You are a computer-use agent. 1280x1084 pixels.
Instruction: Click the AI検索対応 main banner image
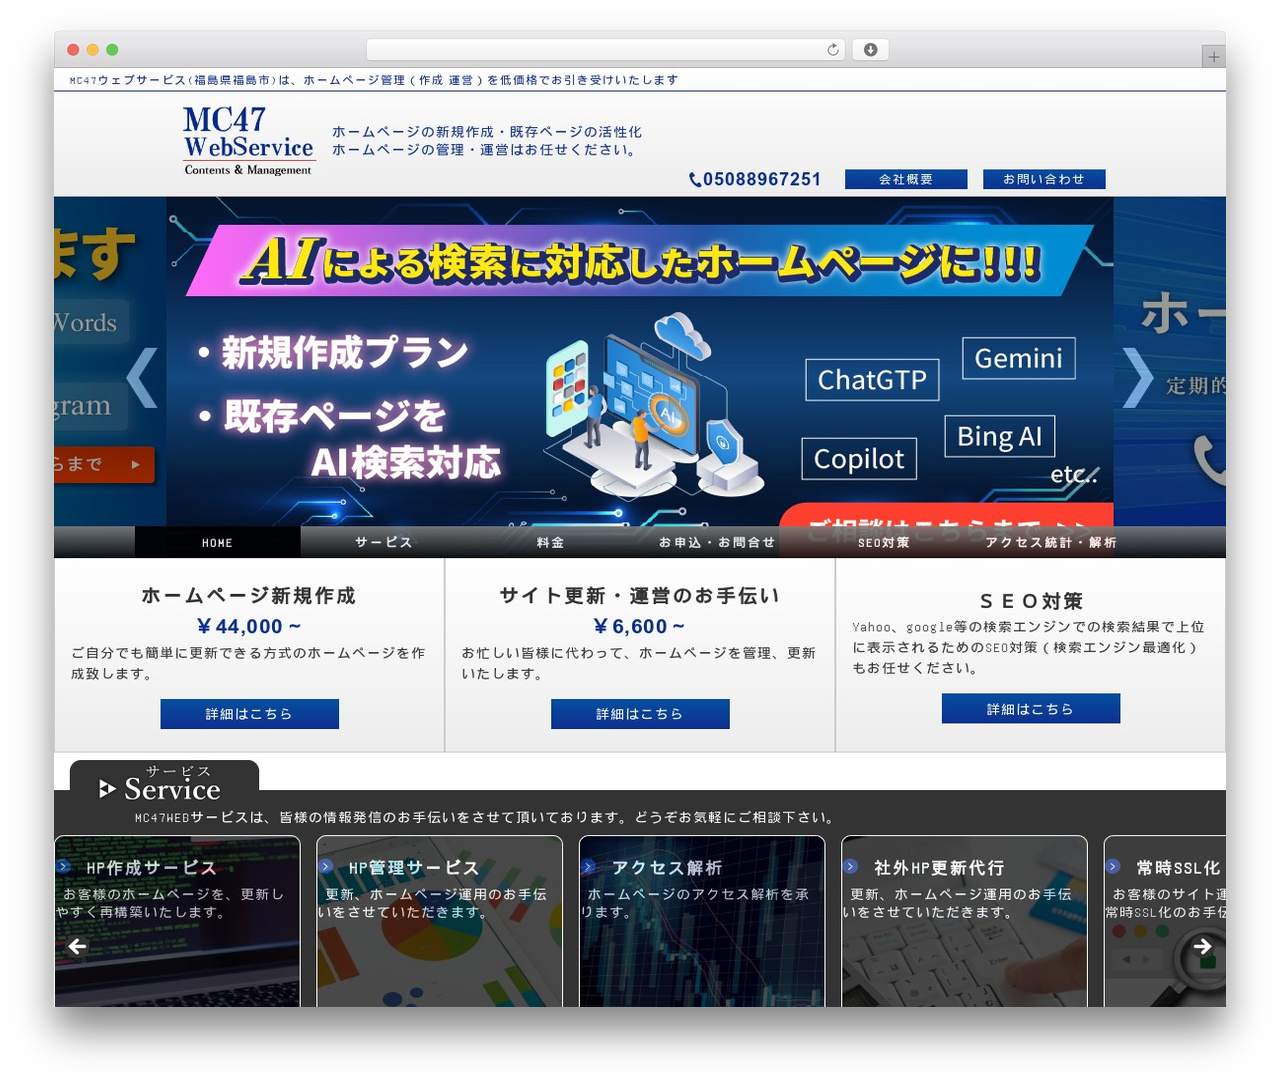[x=640, y=362]
